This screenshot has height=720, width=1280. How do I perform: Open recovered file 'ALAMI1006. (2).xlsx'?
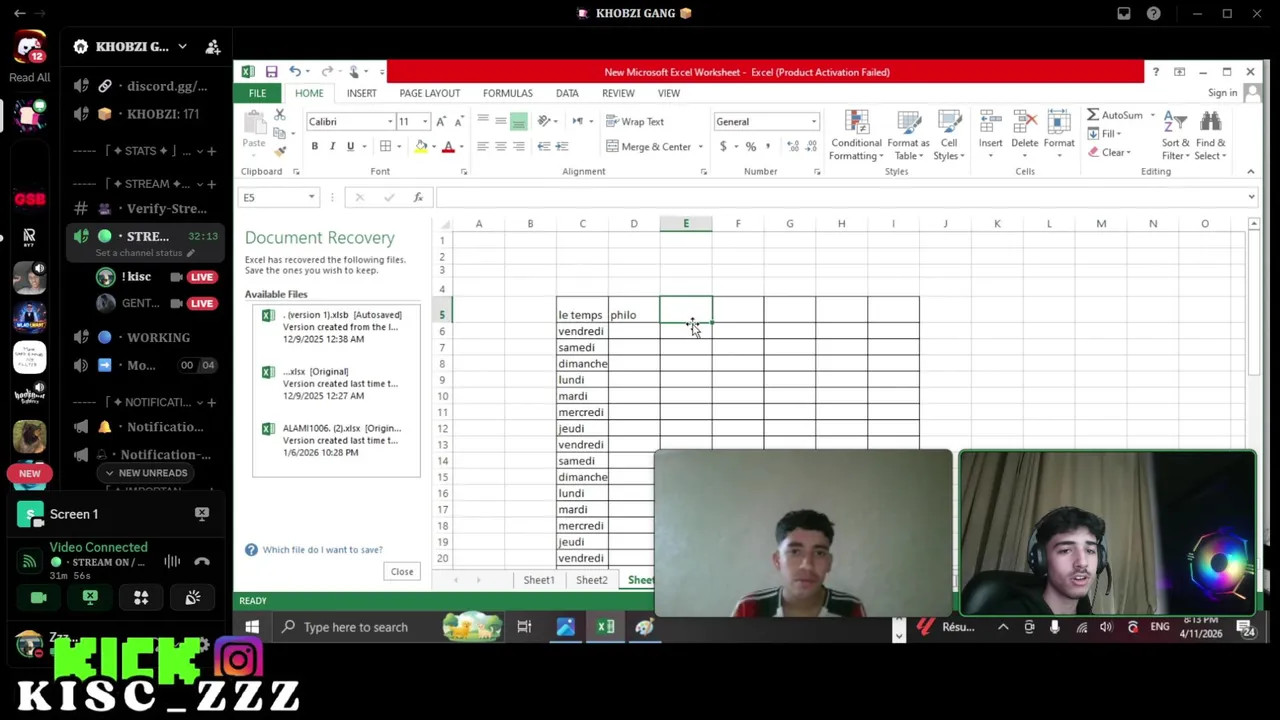pyautogui.click(x=336, y=440)
